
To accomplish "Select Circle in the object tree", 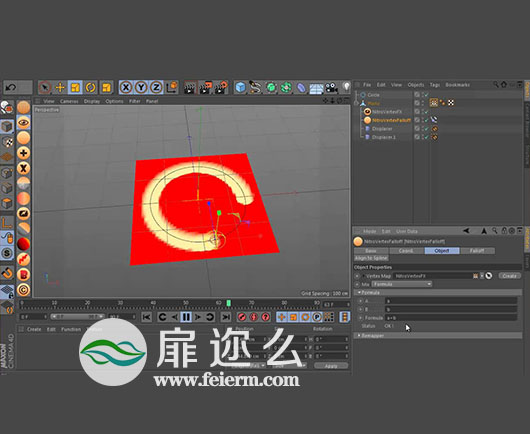I will [x=374, y=95].
